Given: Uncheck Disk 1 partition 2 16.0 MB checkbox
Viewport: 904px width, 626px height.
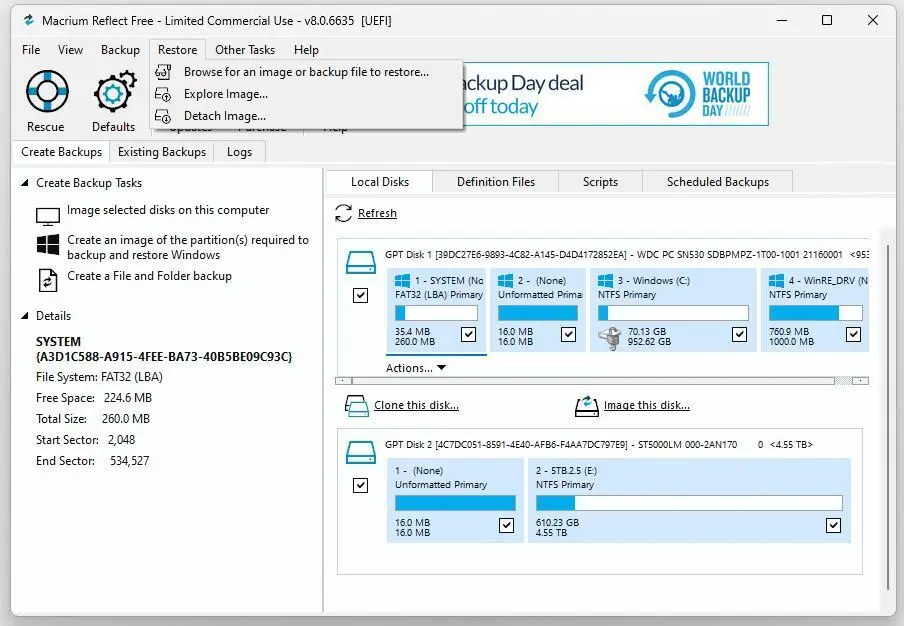Looking at the screenshot, I should (x=568, y=334).
